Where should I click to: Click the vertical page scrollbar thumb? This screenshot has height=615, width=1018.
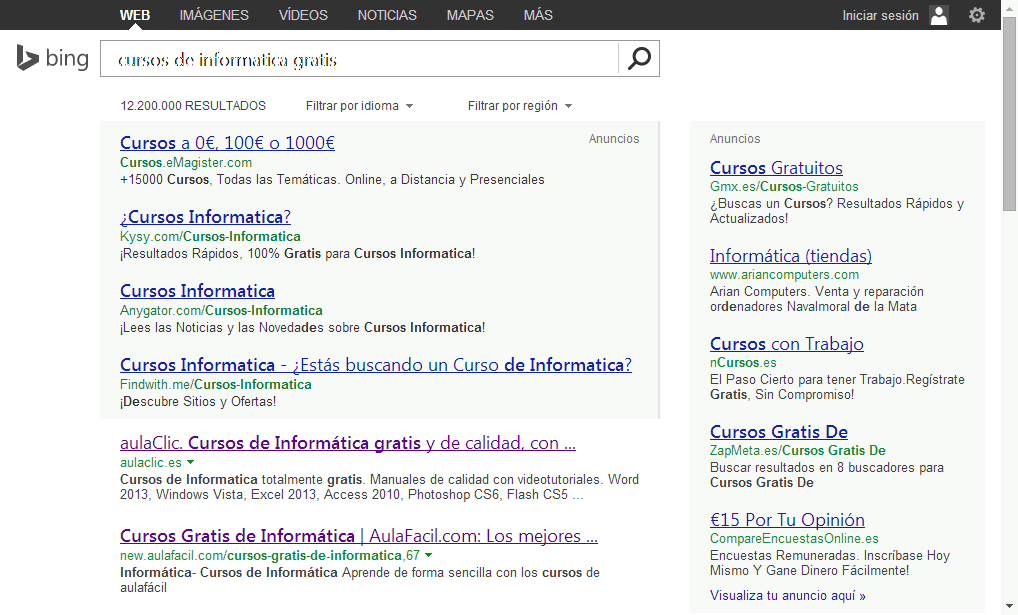coord(1009,114)
